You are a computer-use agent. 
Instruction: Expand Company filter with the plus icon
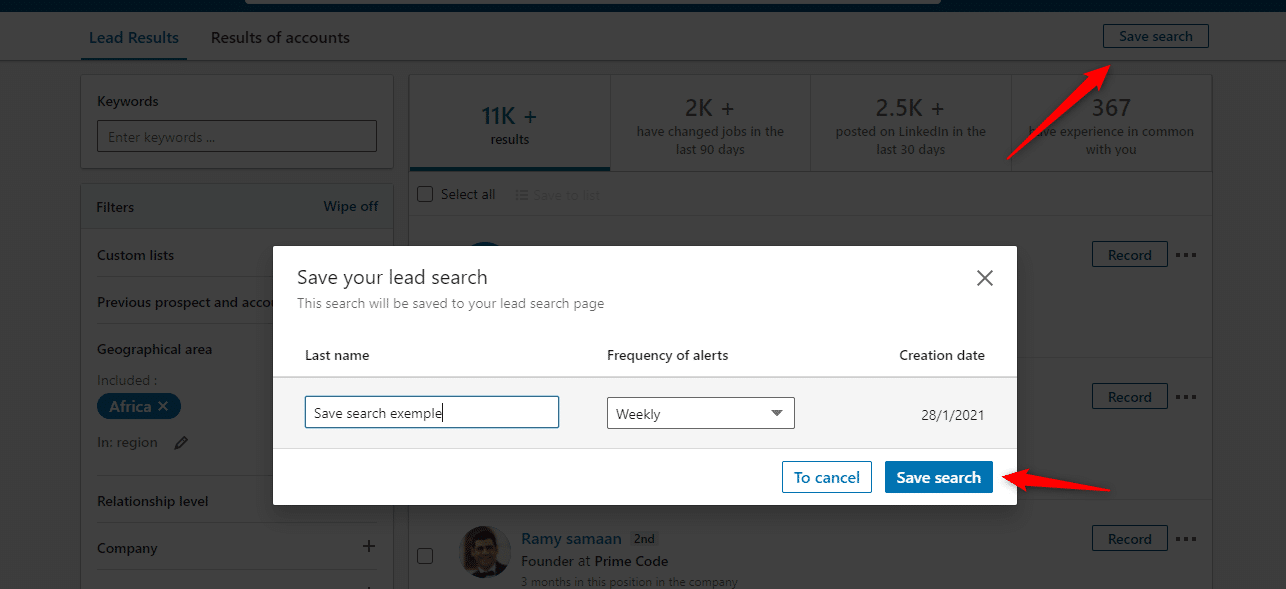[369, 547]
